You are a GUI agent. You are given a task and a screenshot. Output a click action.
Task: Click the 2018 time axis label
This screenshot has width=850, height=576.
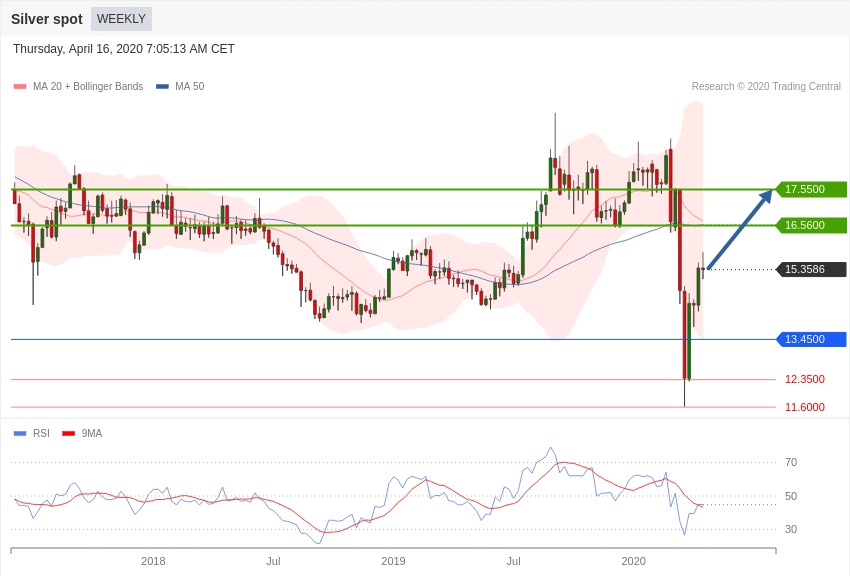tap(153, 561)
